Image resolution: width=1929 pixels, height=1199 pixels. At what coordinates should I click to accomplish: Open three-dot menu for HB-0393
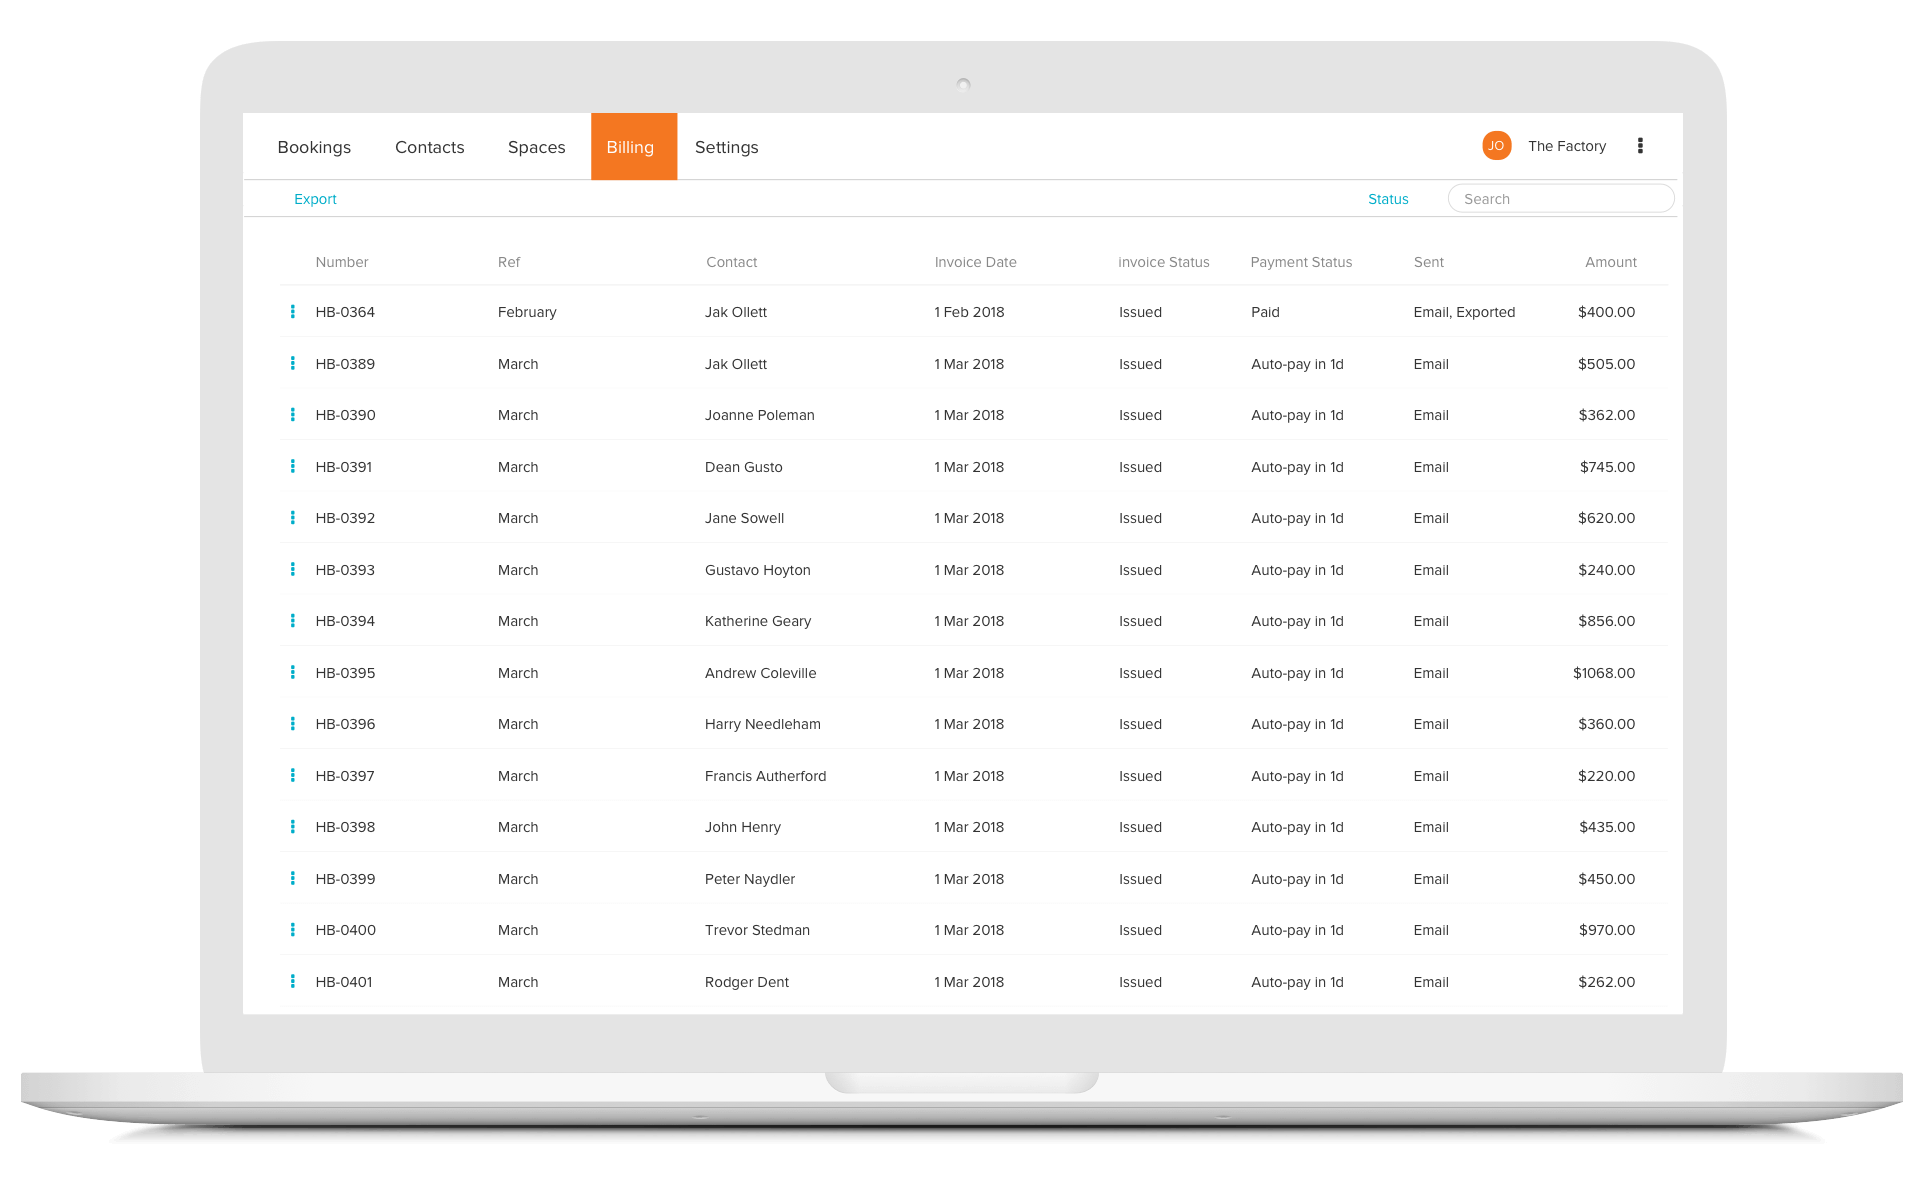pyautogui.click(x=292, y=570)
